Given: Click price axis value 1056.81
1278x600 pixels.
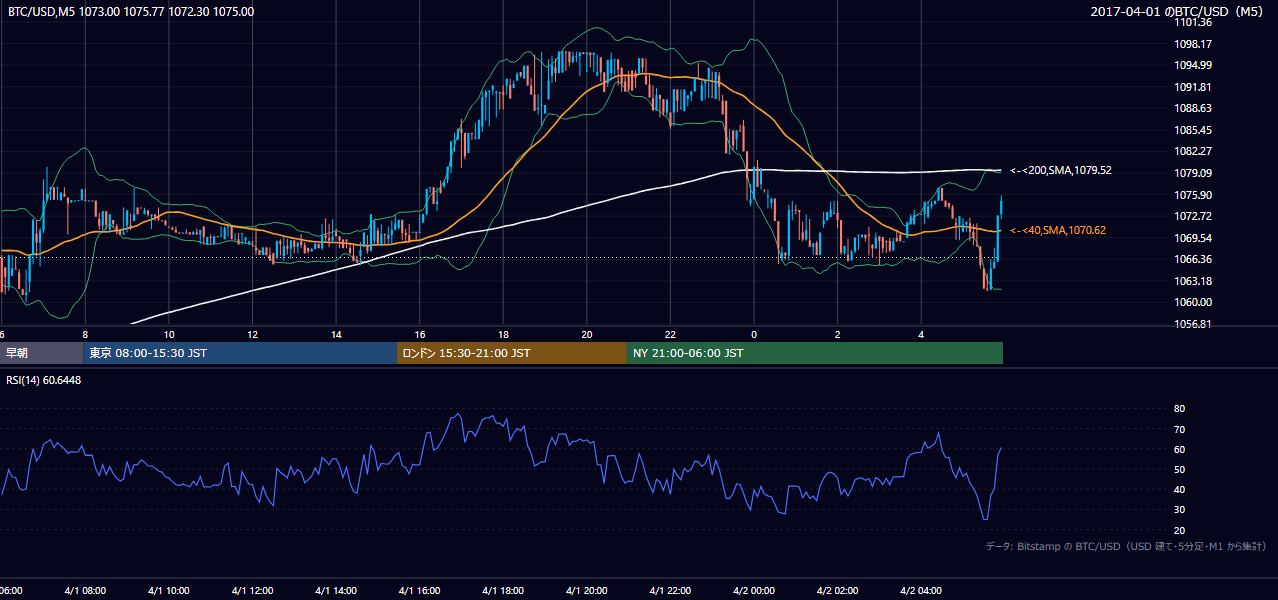Looking at the screenshot, I should click(x=1194, y=324).
